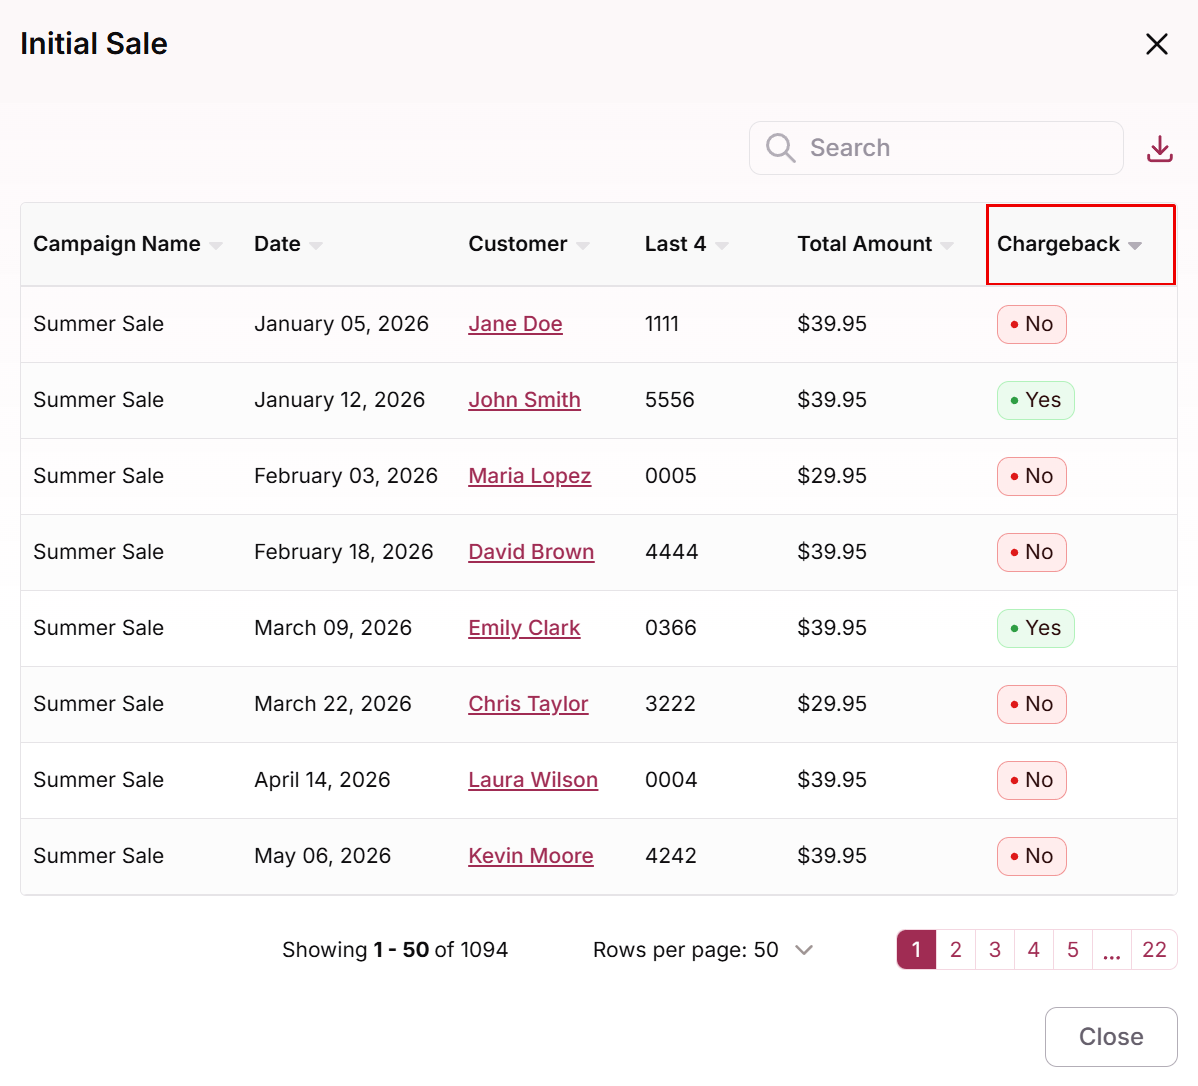Screen dimensions: 1198x1086
Task: Click $29.95 amount in Chris Taylor row
Action: [831, 704]
